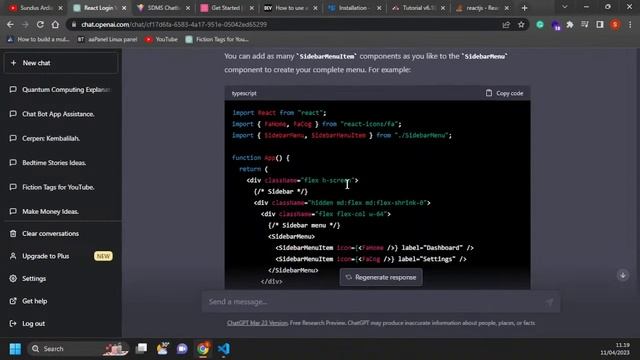This screenshot has width=640, height=360.
Task: Click the Clear conversations trash icon
Action: (13, 233)
